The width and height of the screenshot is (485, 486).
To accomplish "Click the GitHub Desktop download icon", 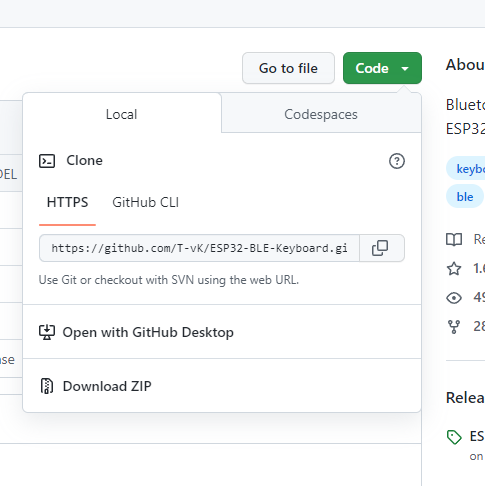I will click(x=47, y=332).
